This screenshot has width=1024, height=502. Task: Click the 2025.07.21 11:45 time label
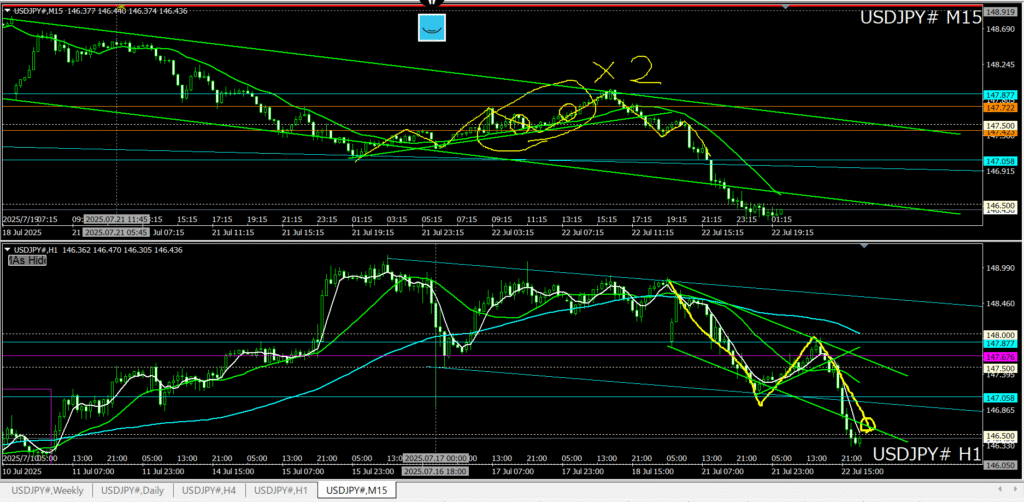(x=116, y=218)
